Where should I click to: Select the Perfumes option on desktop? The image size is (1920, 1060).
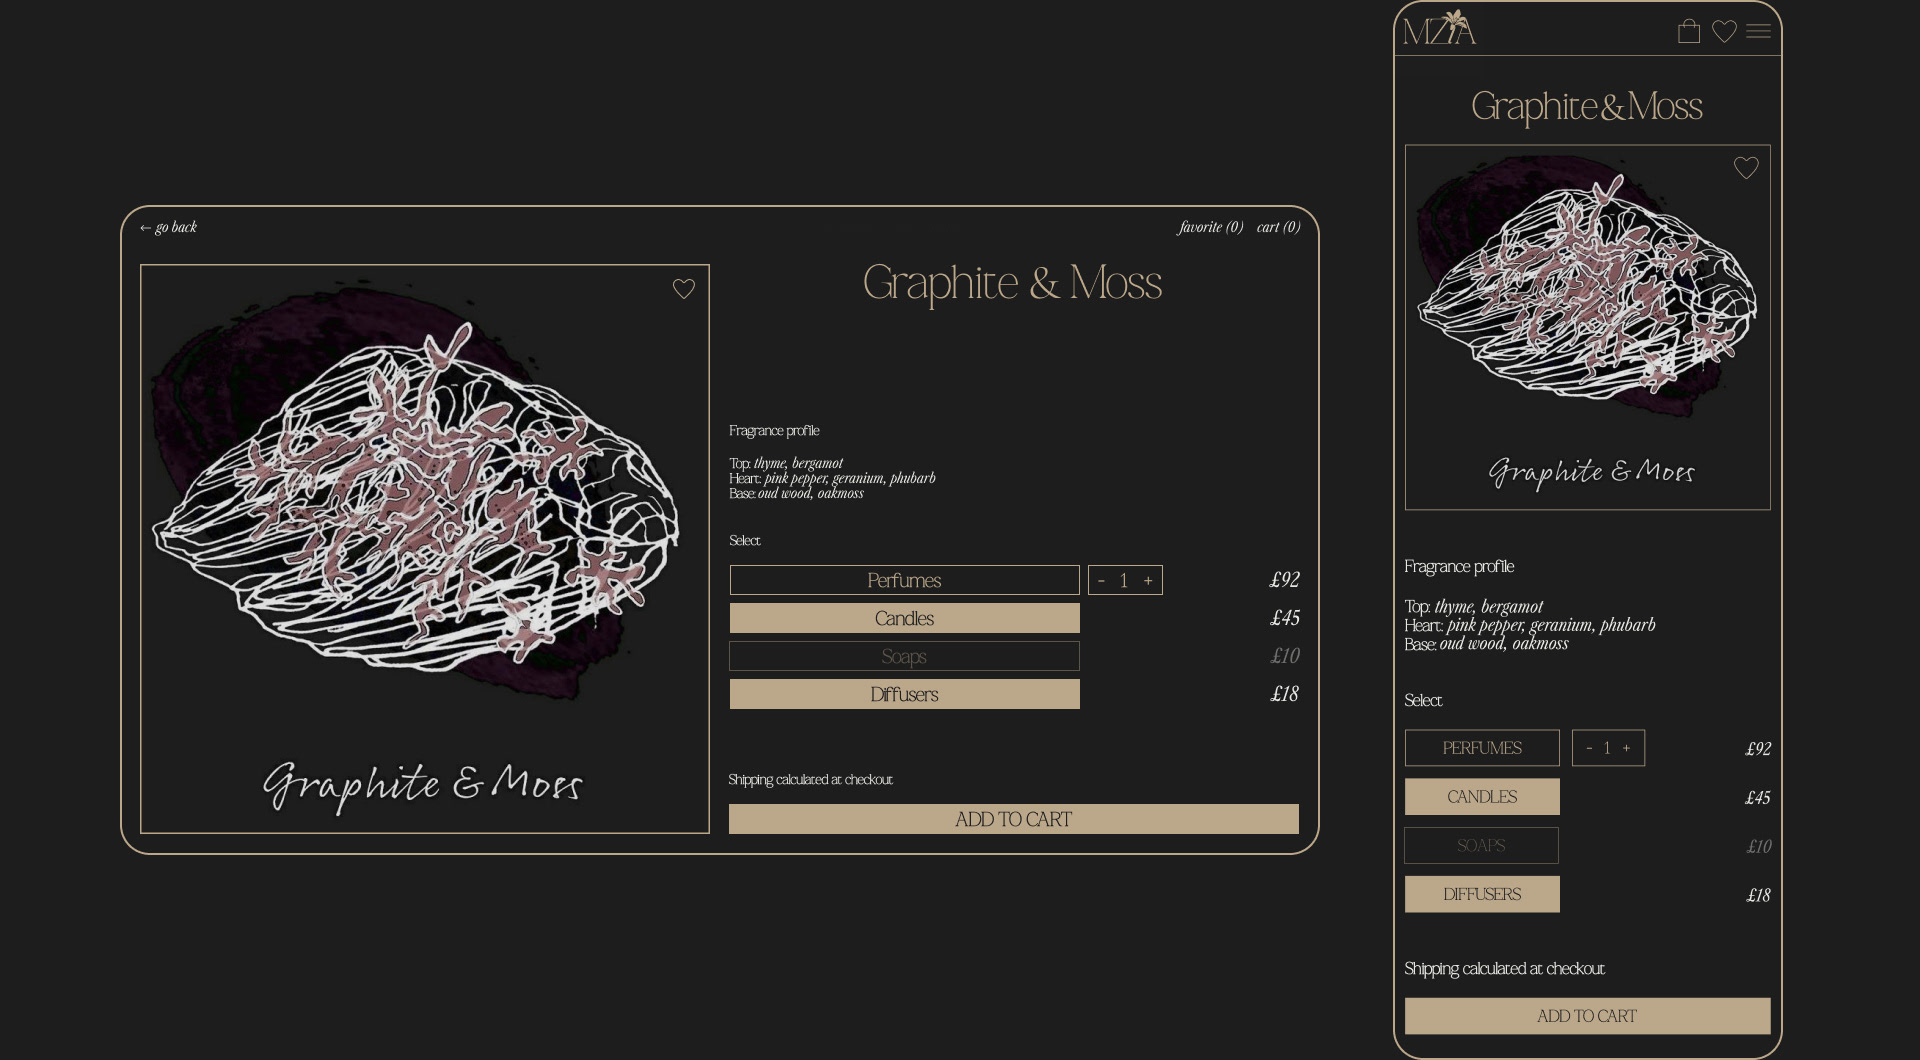point(904,581)
